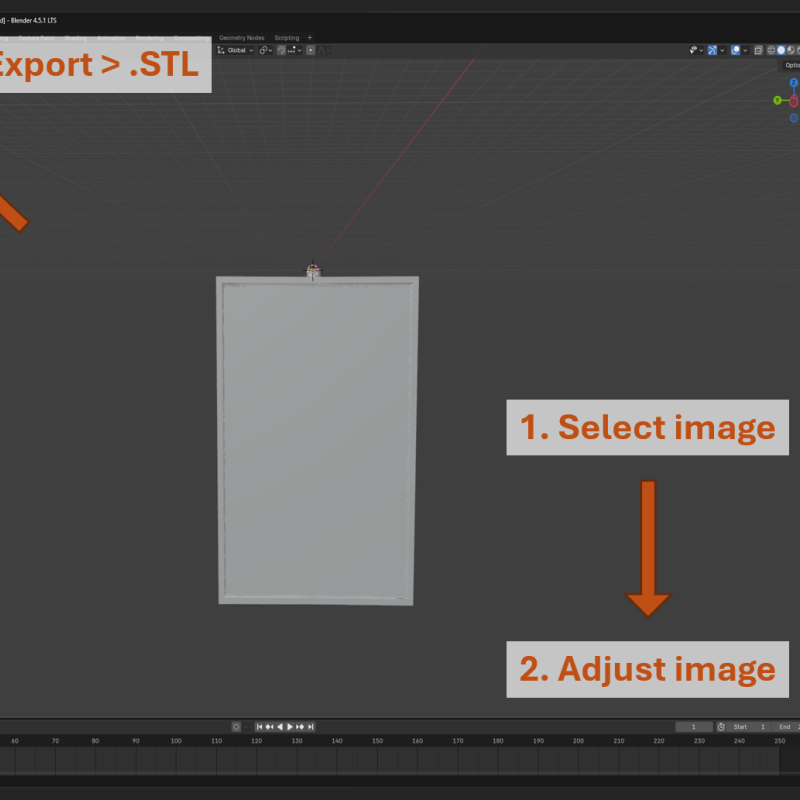
Task: Toggle X-ray view in viewport header
Action: click(759, 50)
